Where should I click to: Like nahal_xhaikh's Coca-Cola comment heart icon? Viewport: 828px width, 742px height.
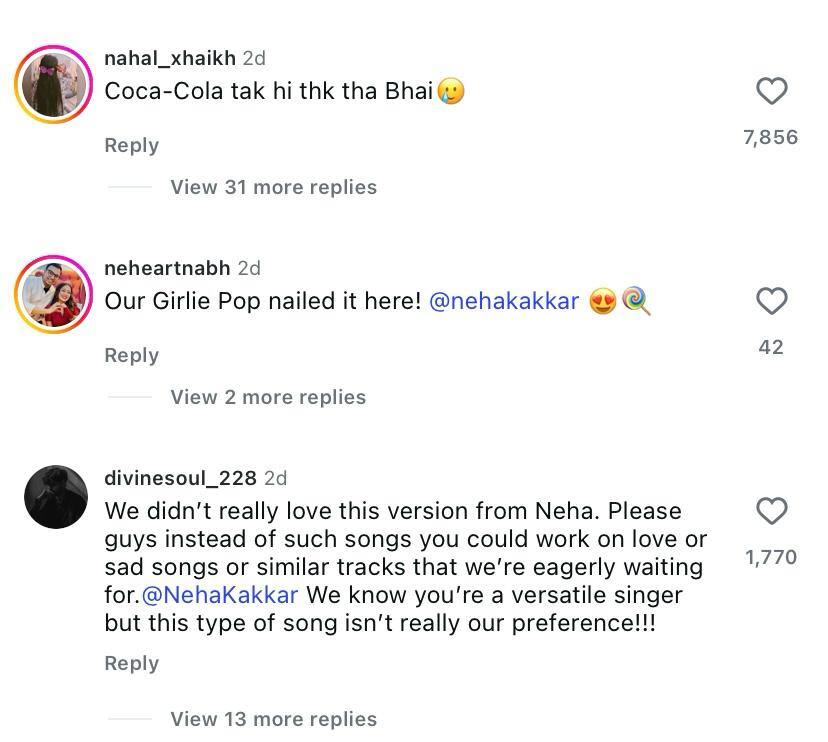770,91
